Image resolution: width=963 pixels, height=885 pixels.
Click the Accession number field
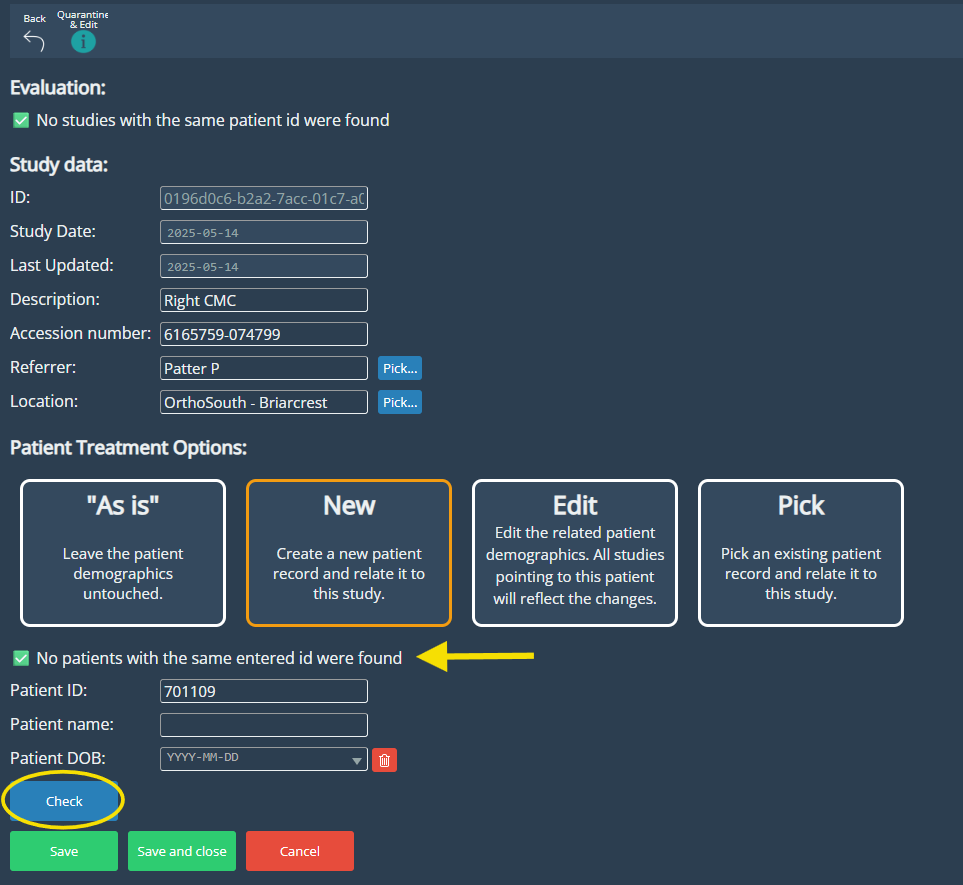click(264, 334)
